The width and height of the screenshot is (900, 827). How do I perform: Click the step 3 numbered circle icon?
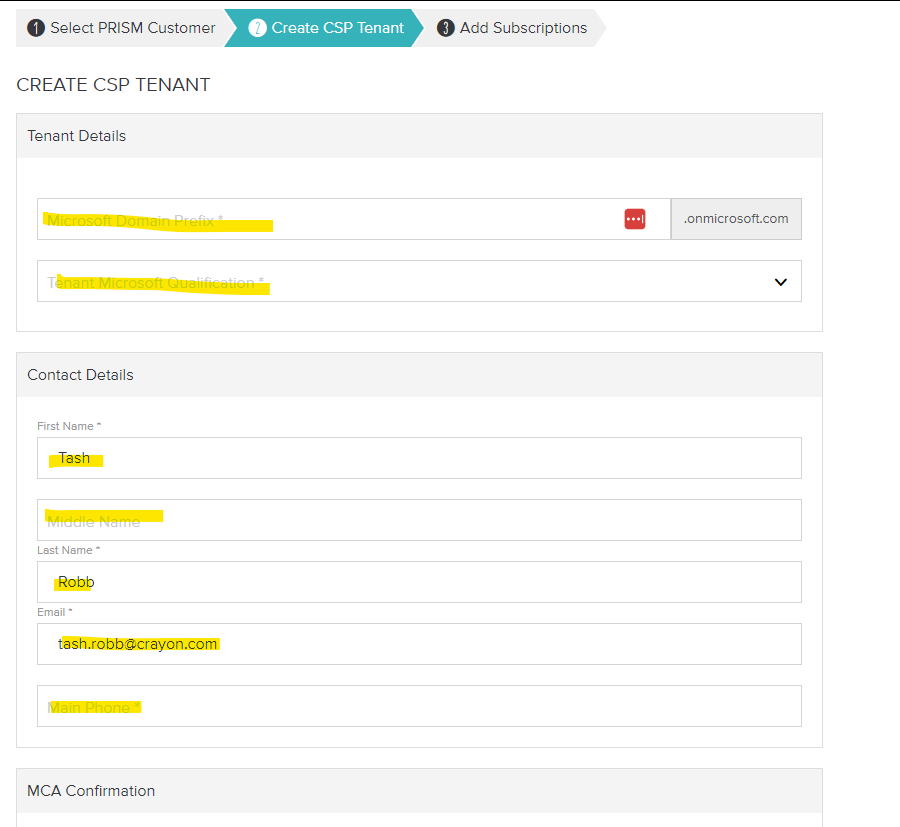pyautogui.click(x=445, y=28)
